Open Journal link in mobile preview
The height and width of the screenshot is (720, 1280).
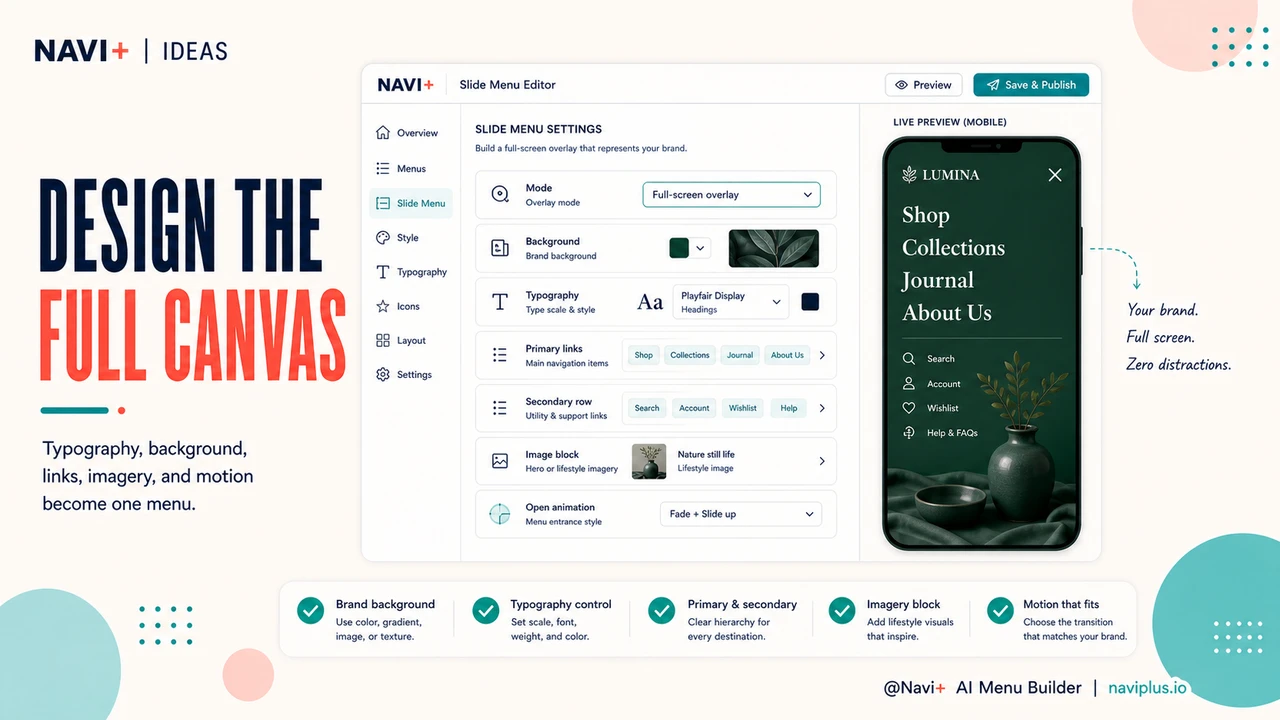[x=938, y=280]
